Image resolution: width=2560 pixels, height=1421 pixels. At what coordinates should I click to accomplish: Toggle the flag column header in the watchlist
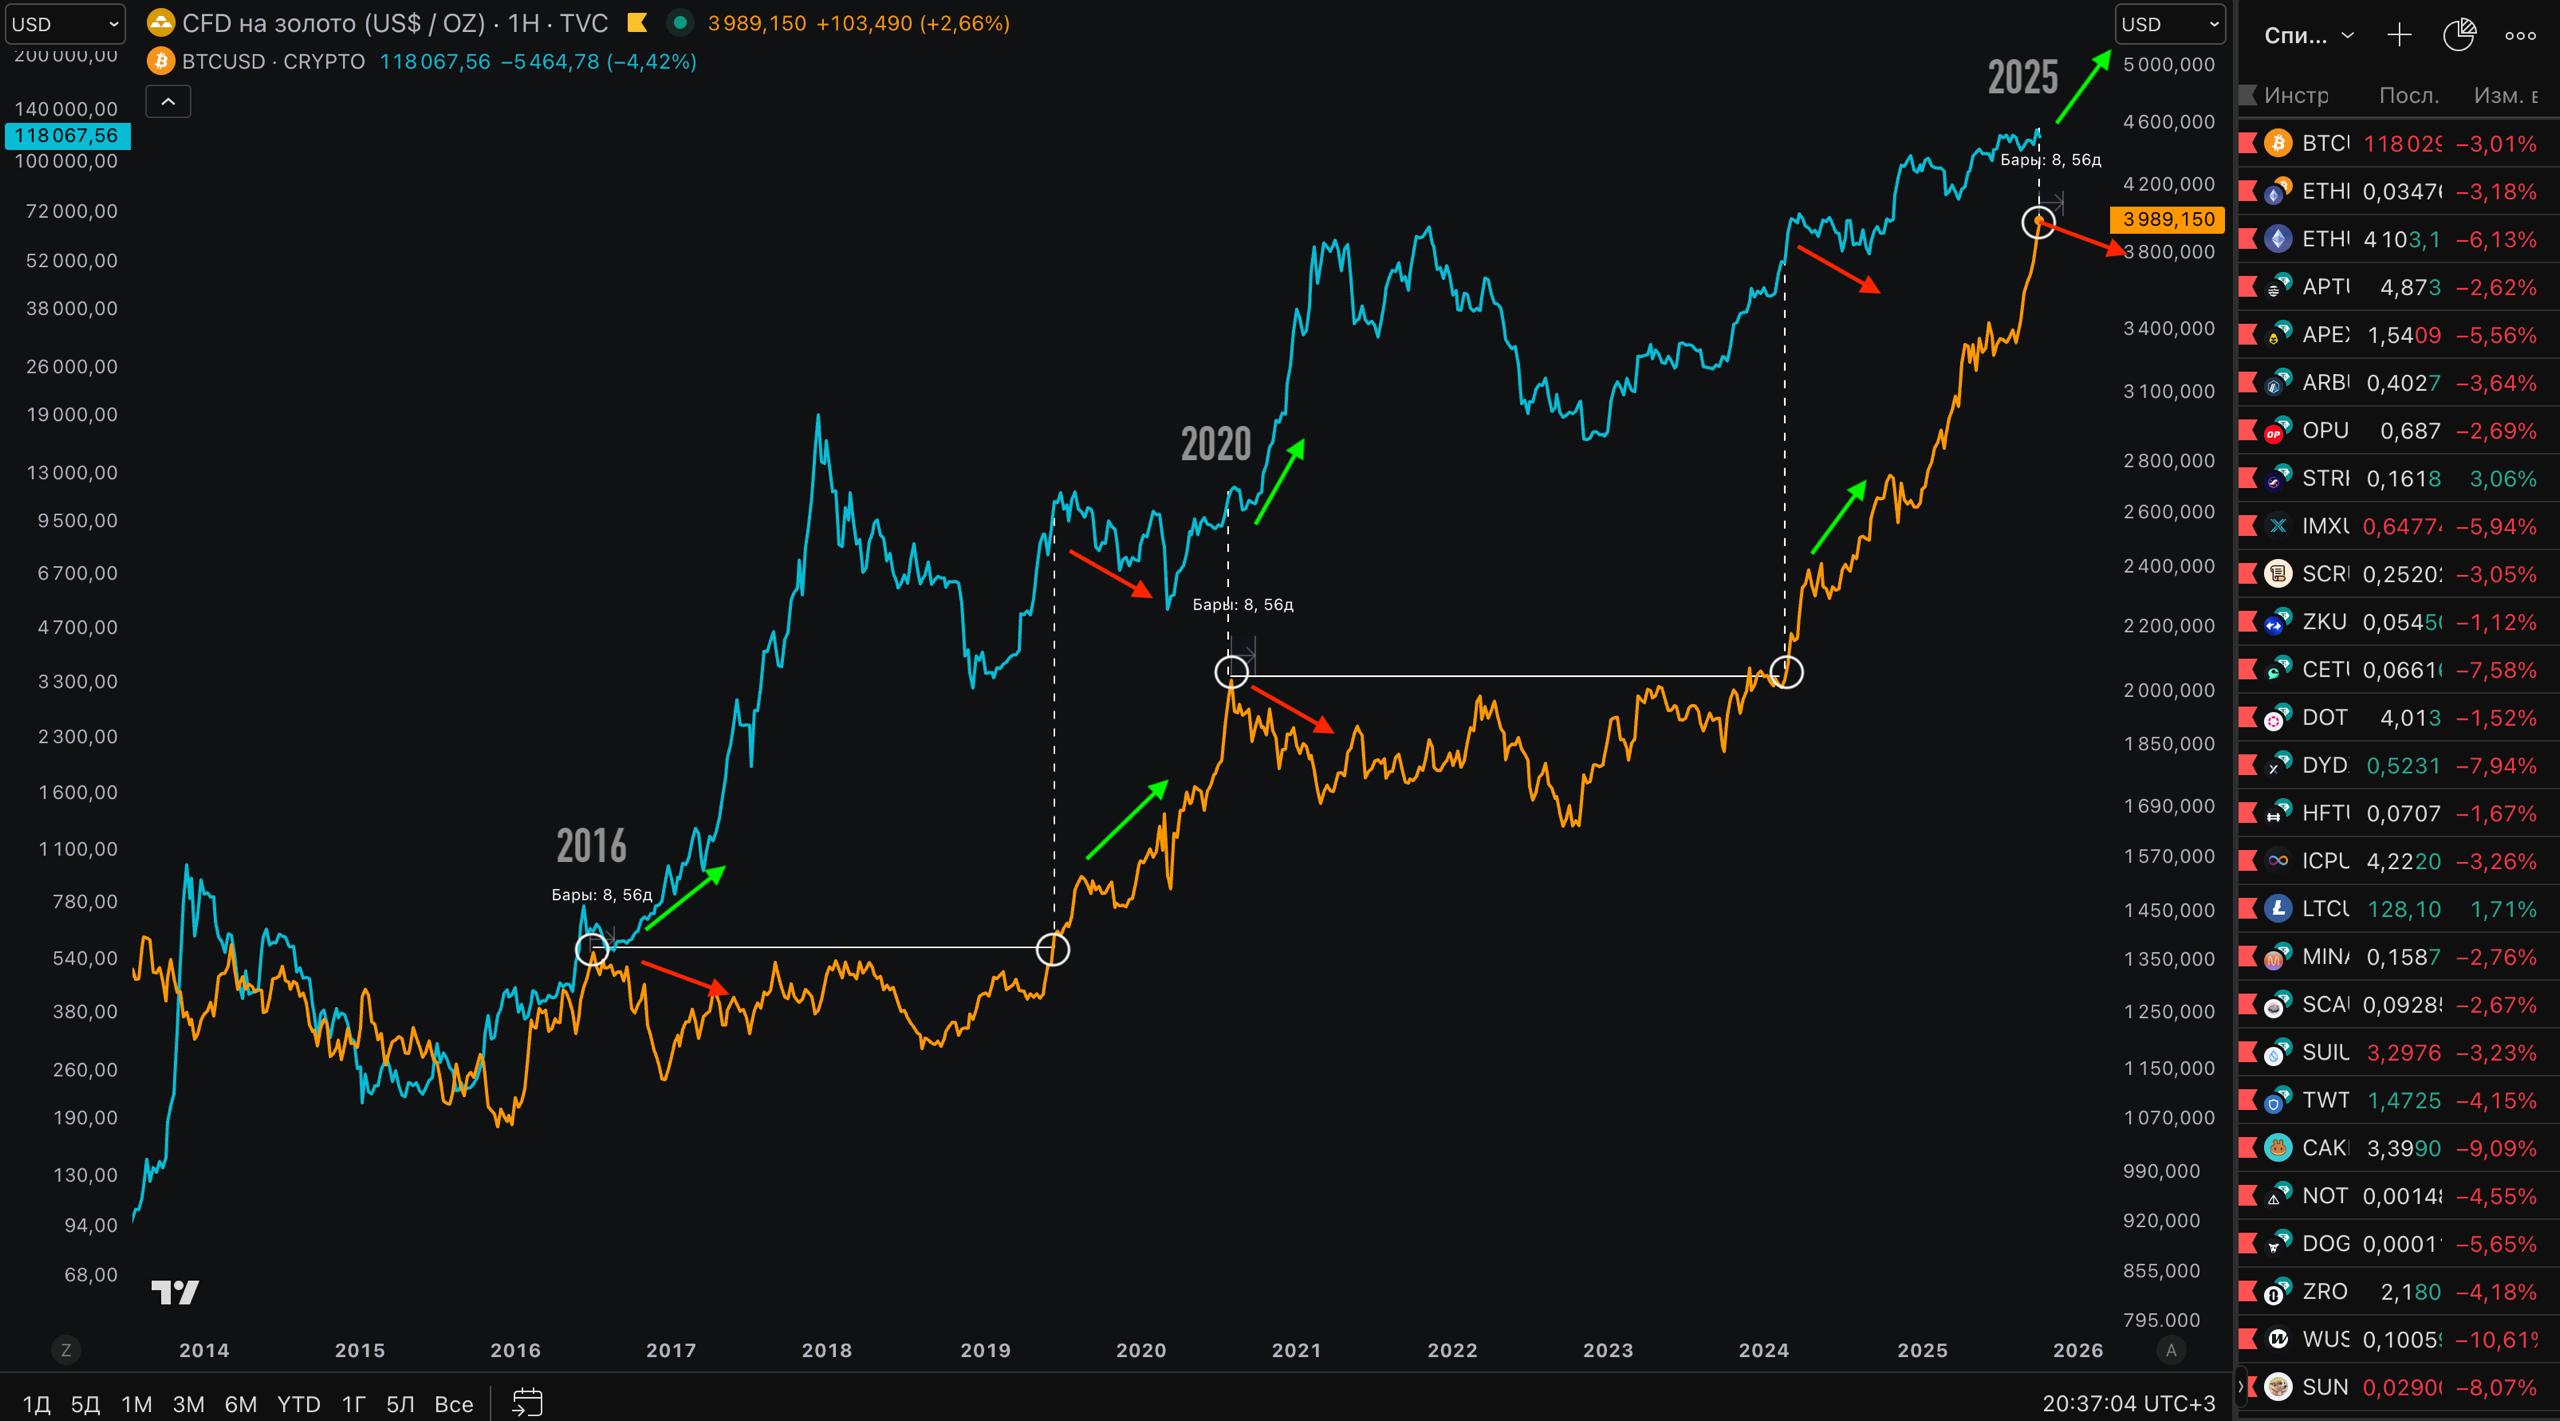[2248, 95]
